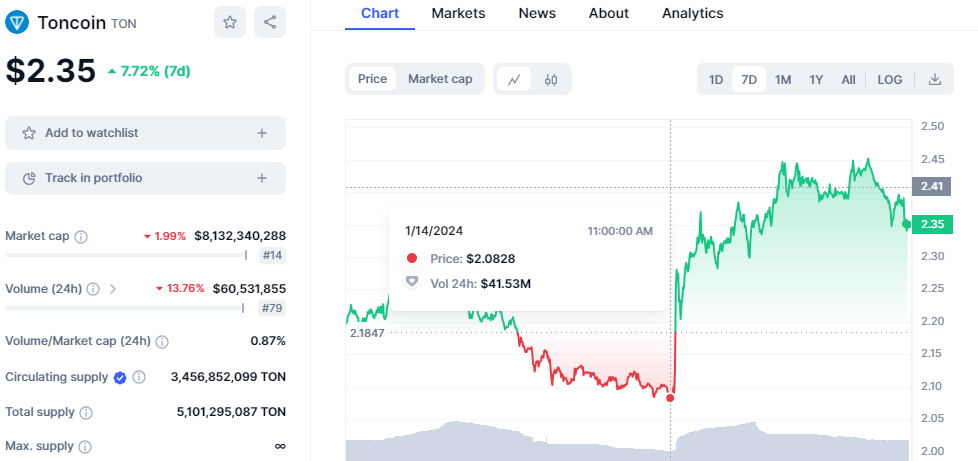The image size is (978, 461).
Task: Open the share options icon
Action: click(x=270, y=22)
